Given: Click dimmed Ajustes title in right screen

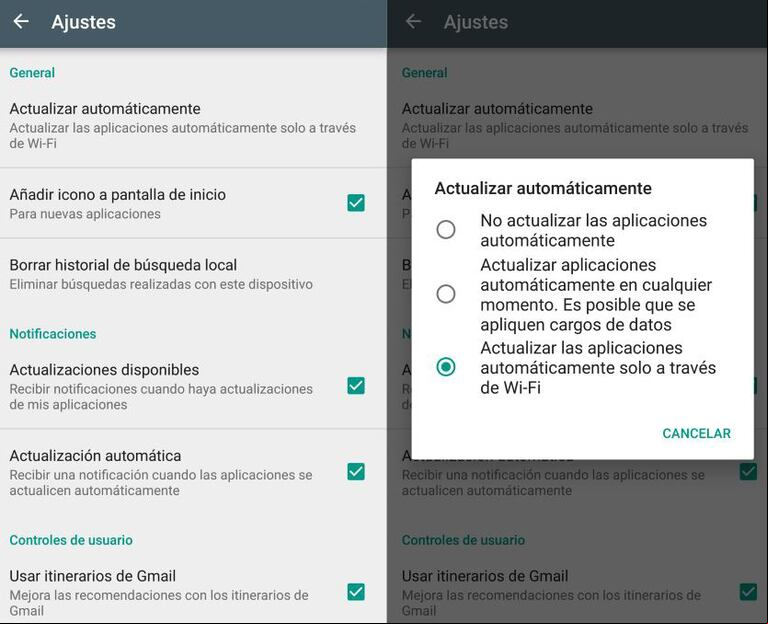Looking at the screenshot, I should (x=476, y=22).
